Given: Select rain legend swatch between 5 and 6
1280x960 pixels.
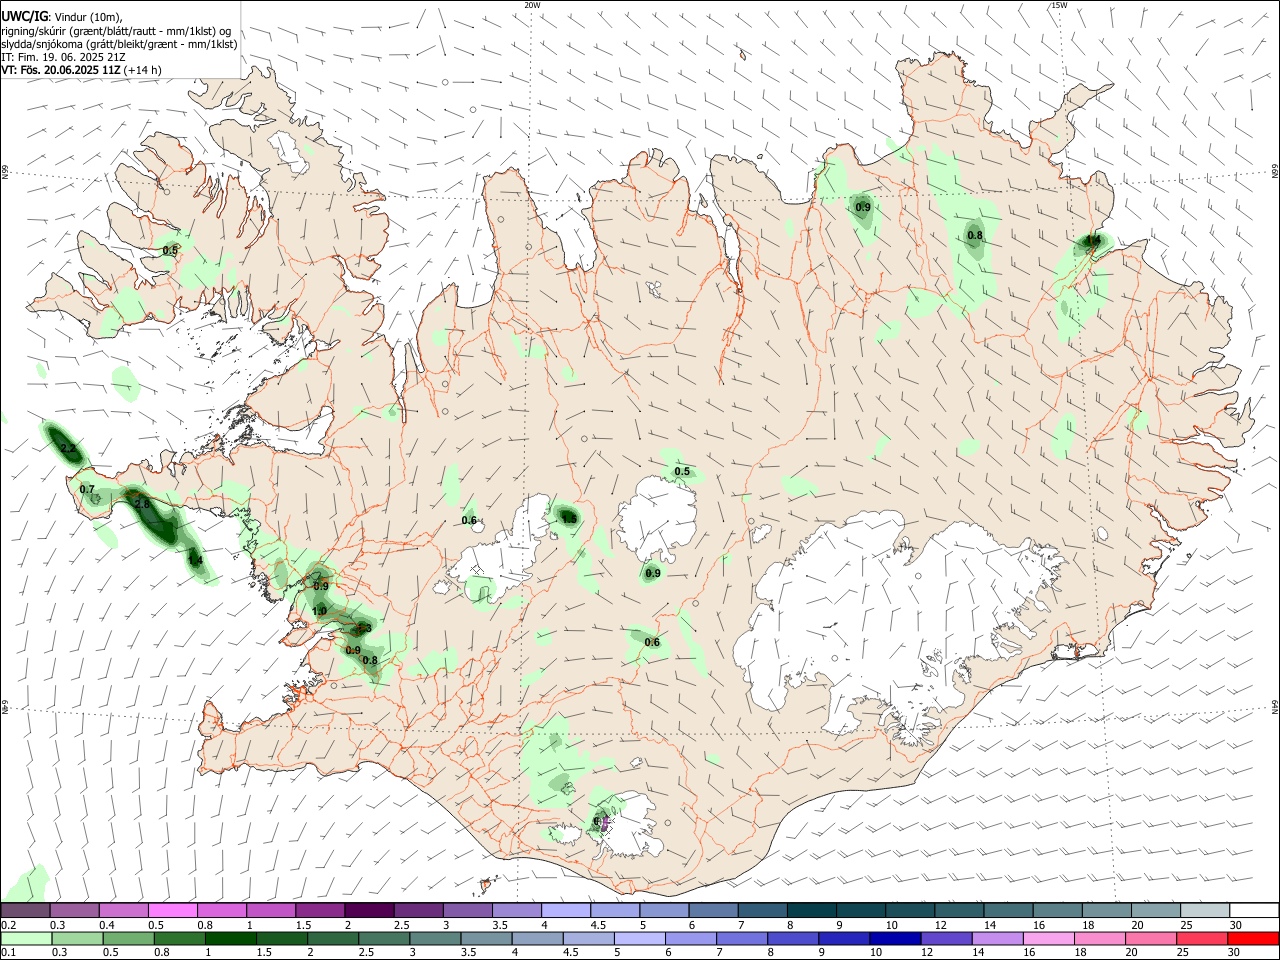Looking at the screenshot, I should 641,939.
